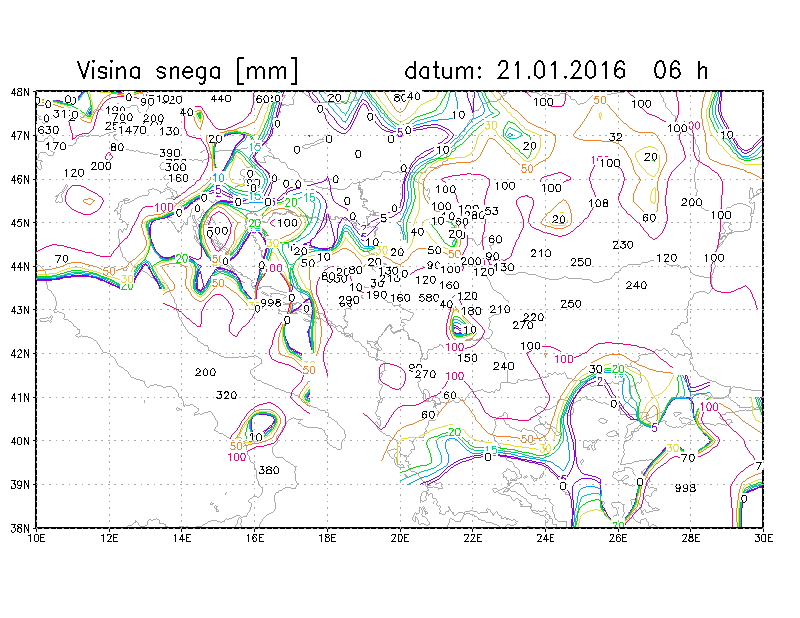This screenshot has width=800, height=618.
Task: Click the '43N' latitude axis label
Action: [x=20, y=310]
